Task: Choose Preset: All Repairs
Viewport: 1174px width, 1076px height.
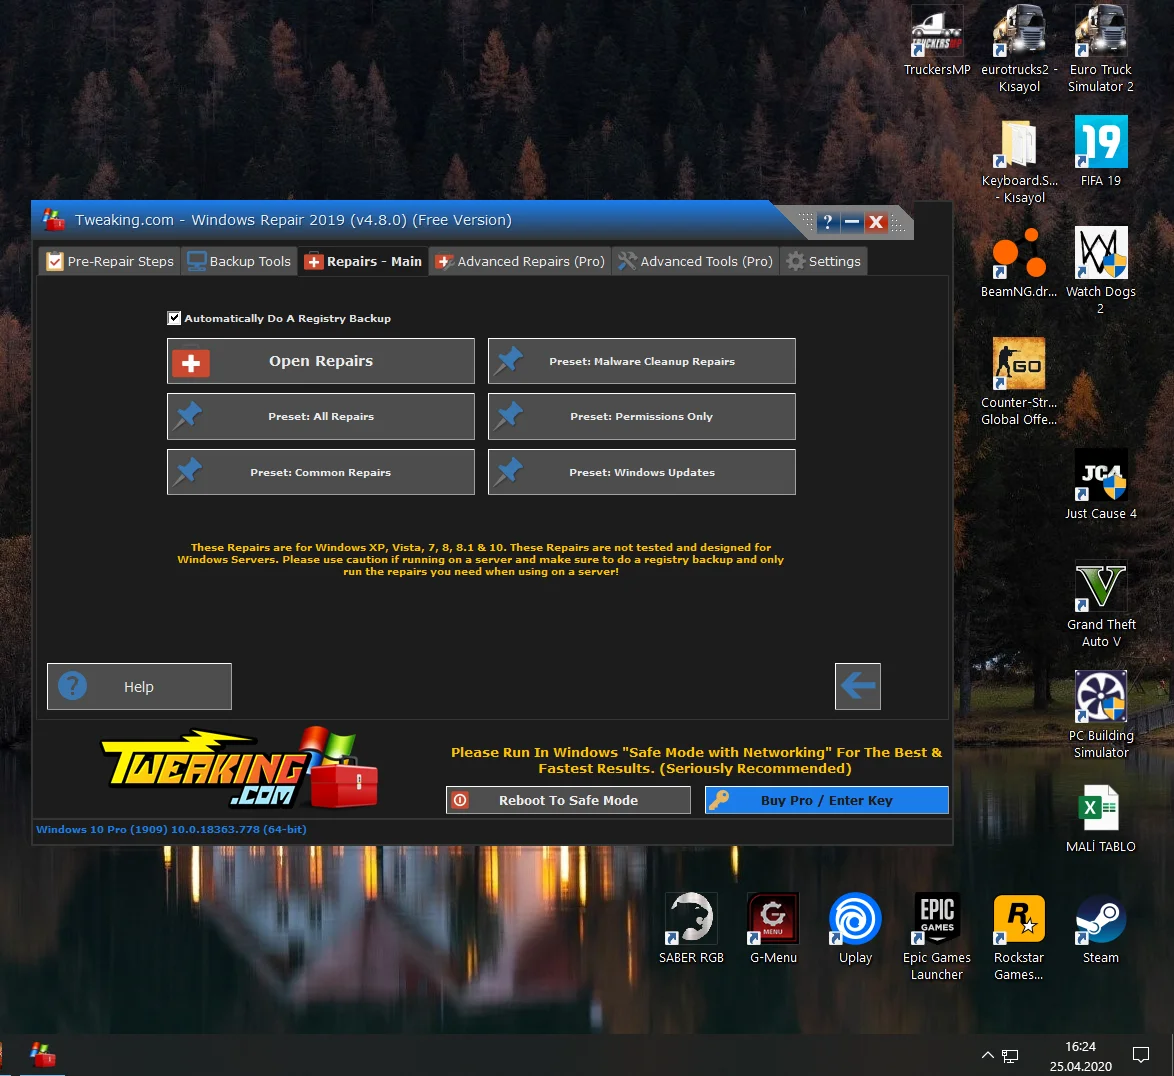Action: click(x=320, y=416)
